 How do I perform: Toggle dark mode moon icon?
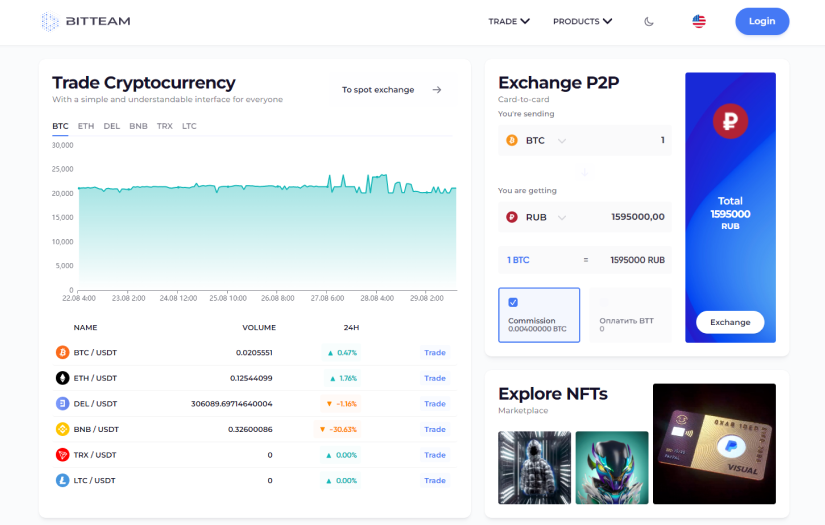click(x=649, y=22)
